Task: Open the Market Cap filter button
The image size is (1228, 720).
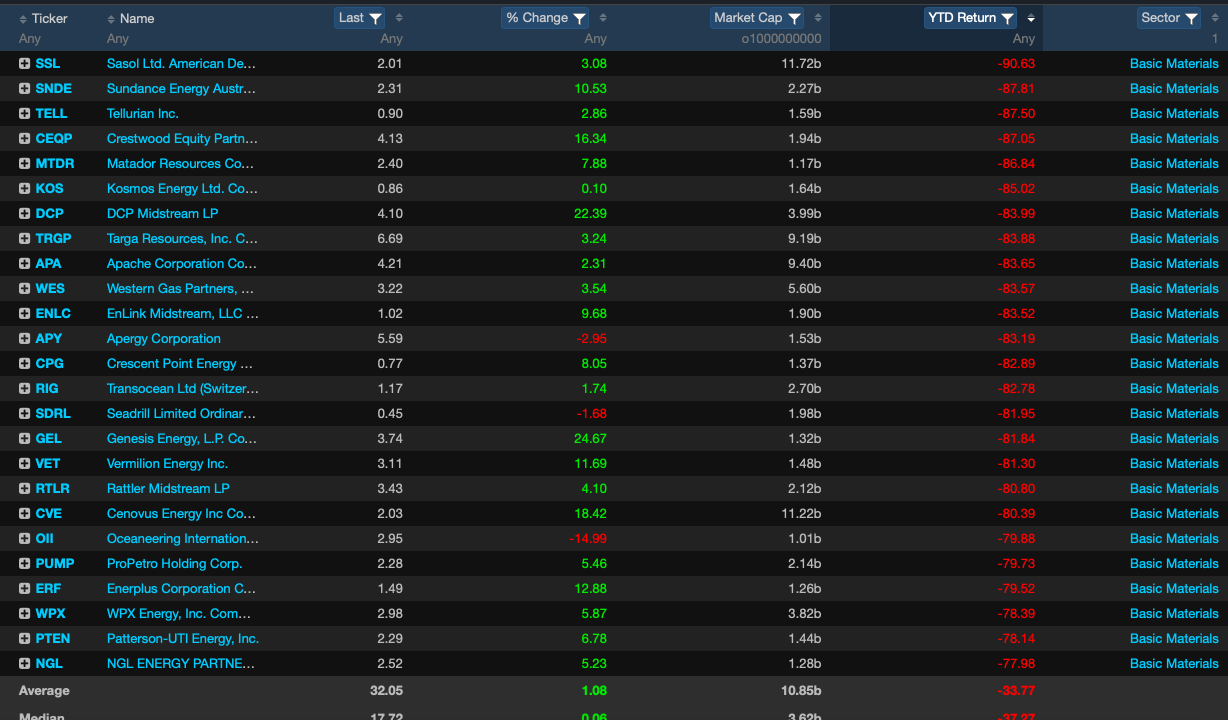Action: [x=757, y=18]
